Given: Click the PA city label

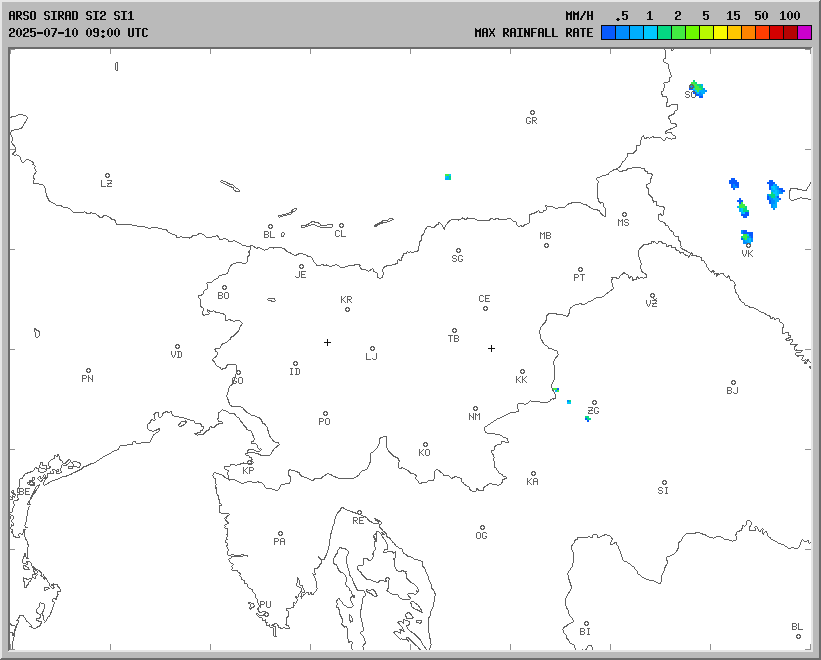Looking at the screenshot, I should point(280,541).
